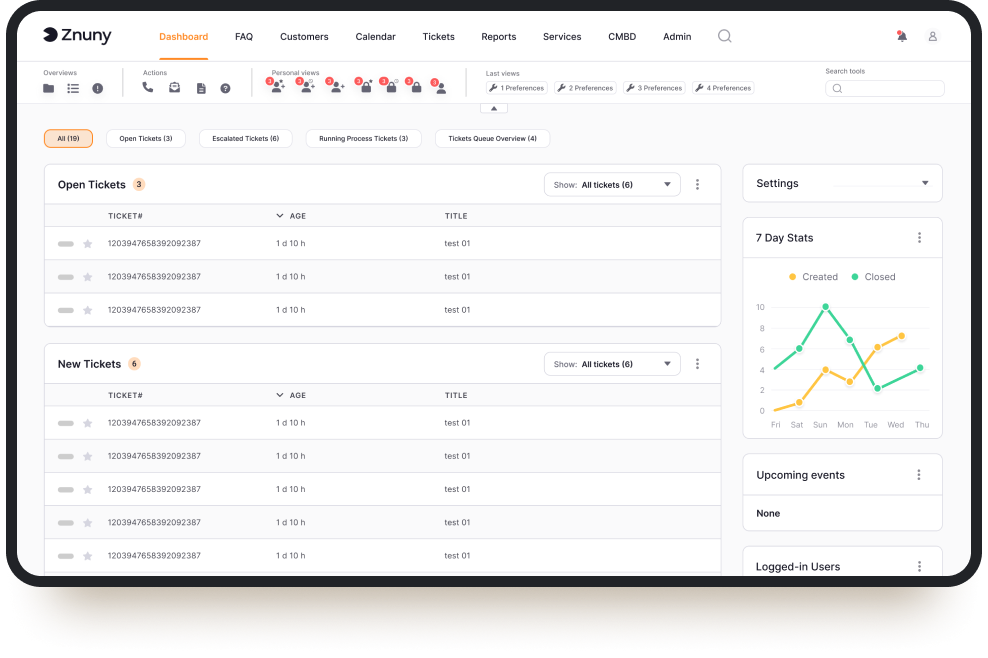Screen dimensions: 988x658
Task: Collapse the toolbar using the up arrow tab
Action: pyautogui.click(x=494, y=108)
